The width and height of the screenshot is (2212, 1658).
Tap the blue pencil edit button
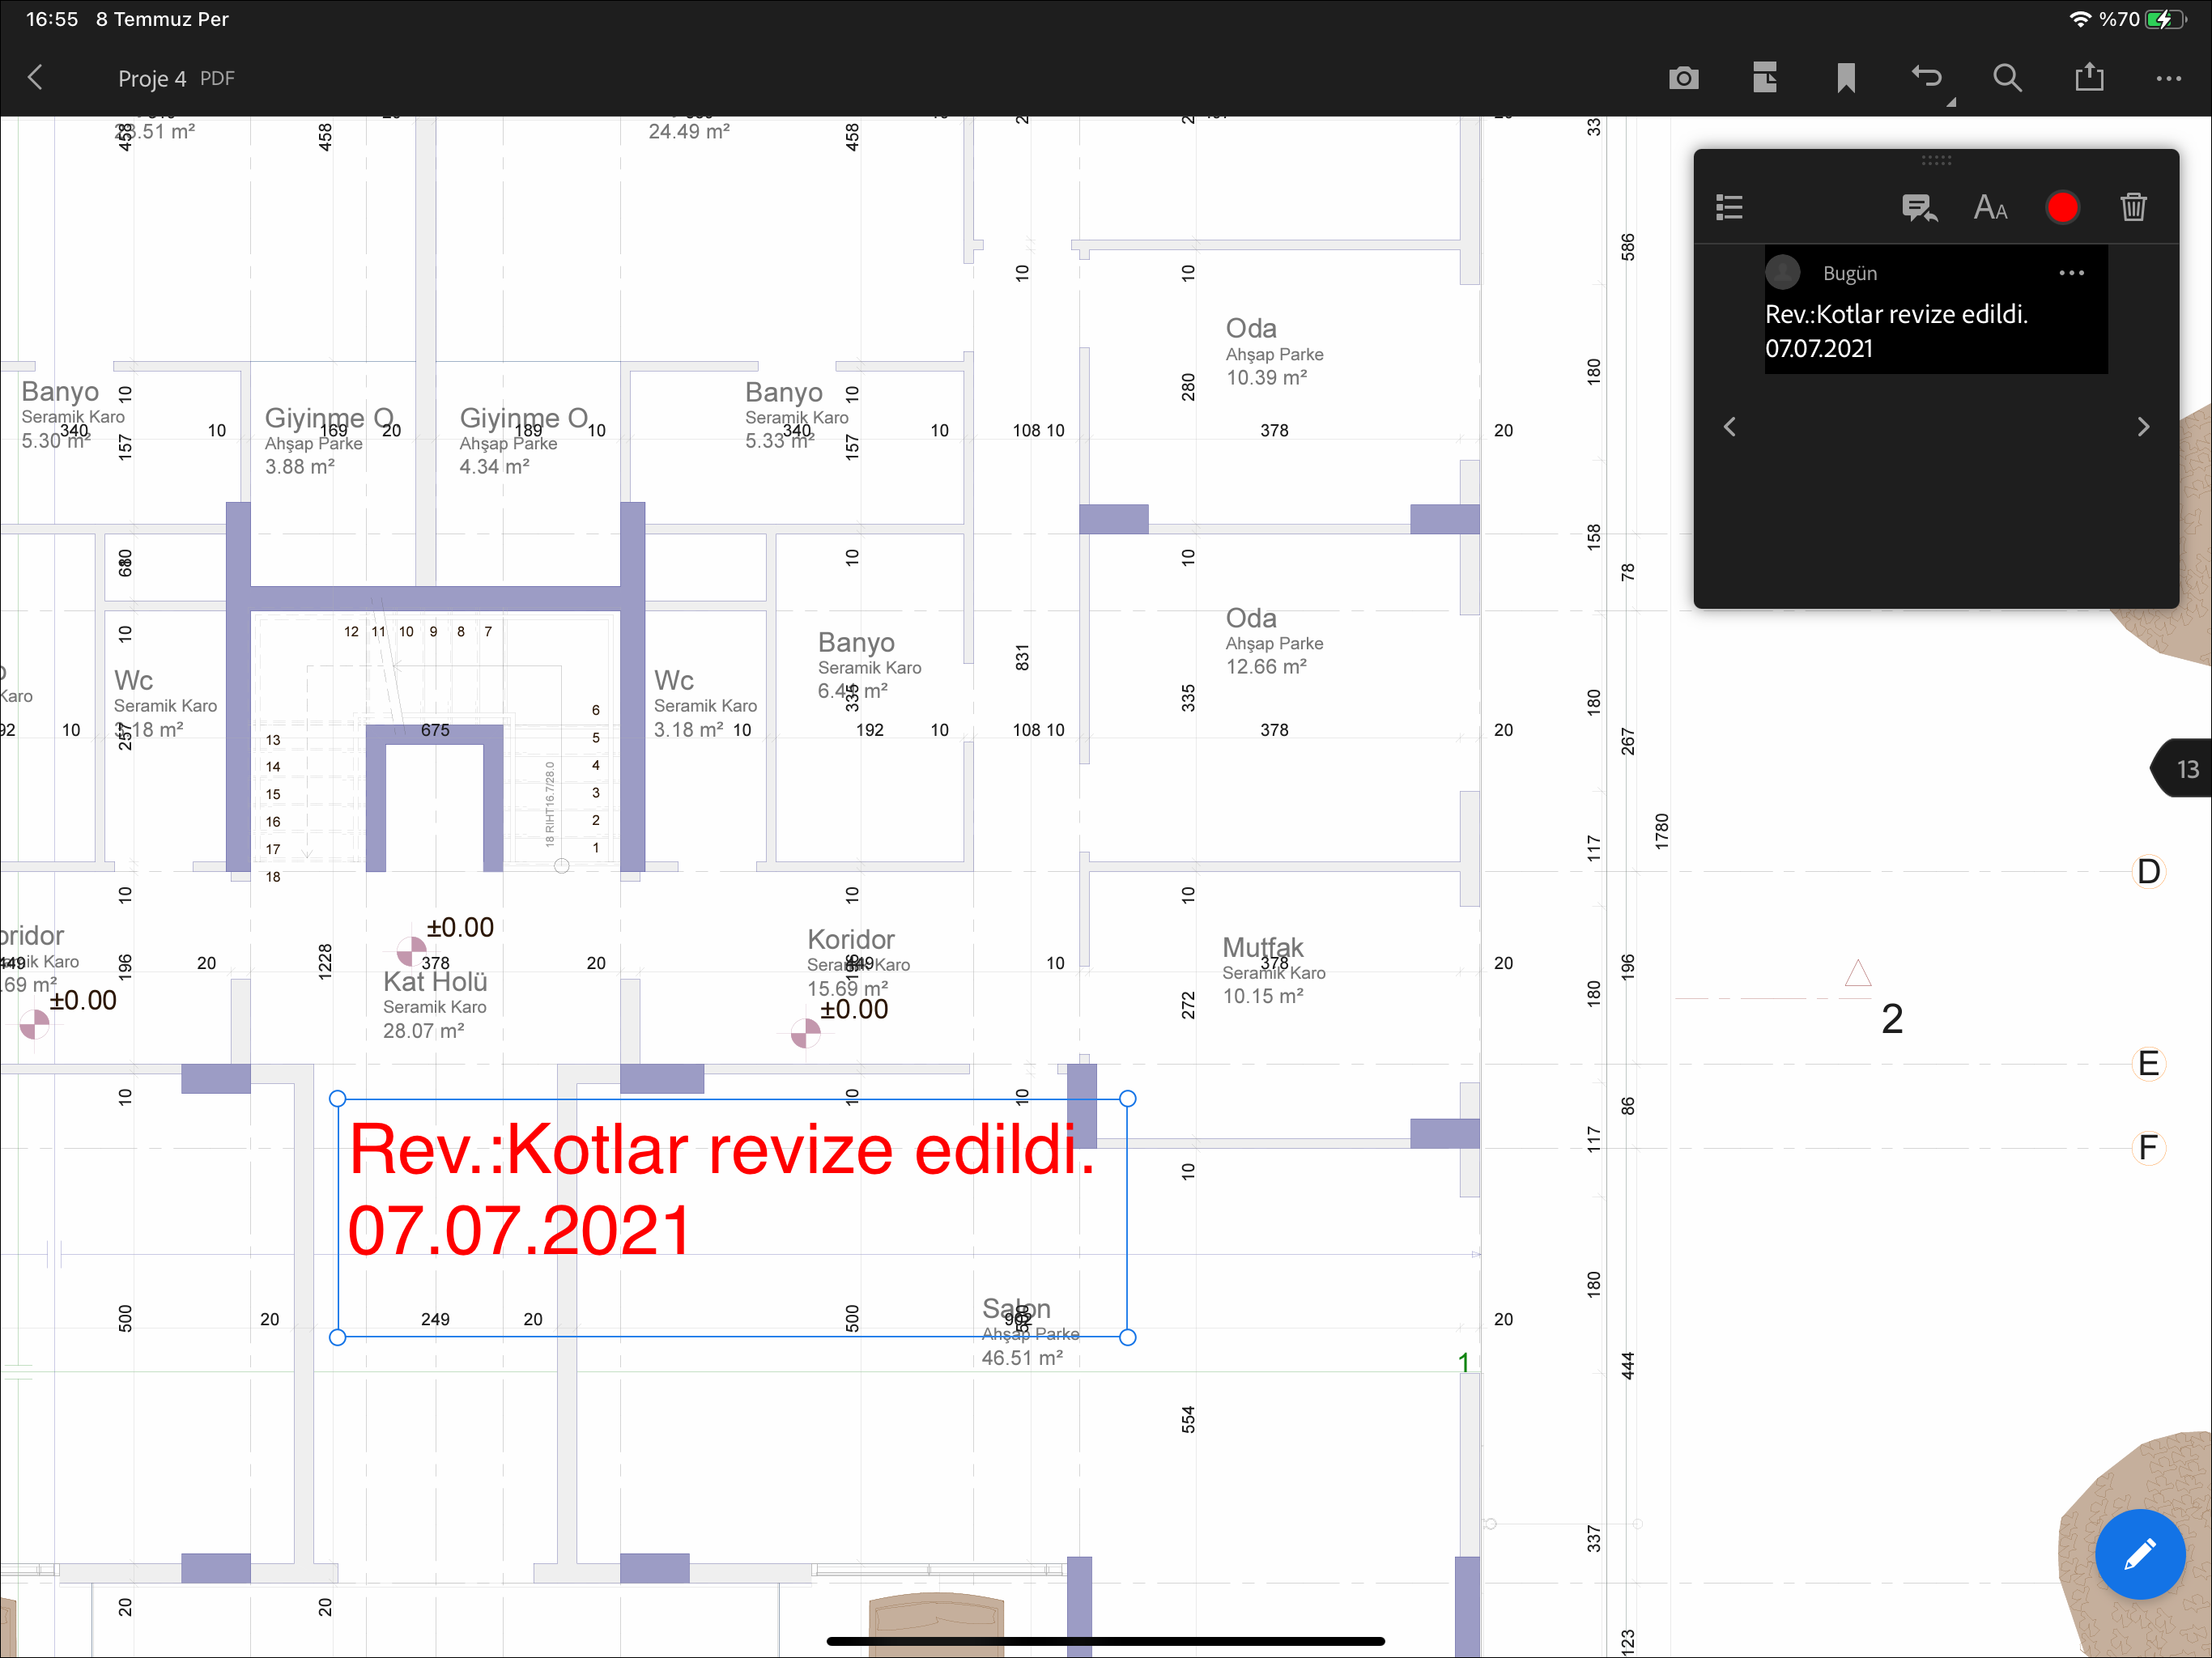pos(2139,1553)
